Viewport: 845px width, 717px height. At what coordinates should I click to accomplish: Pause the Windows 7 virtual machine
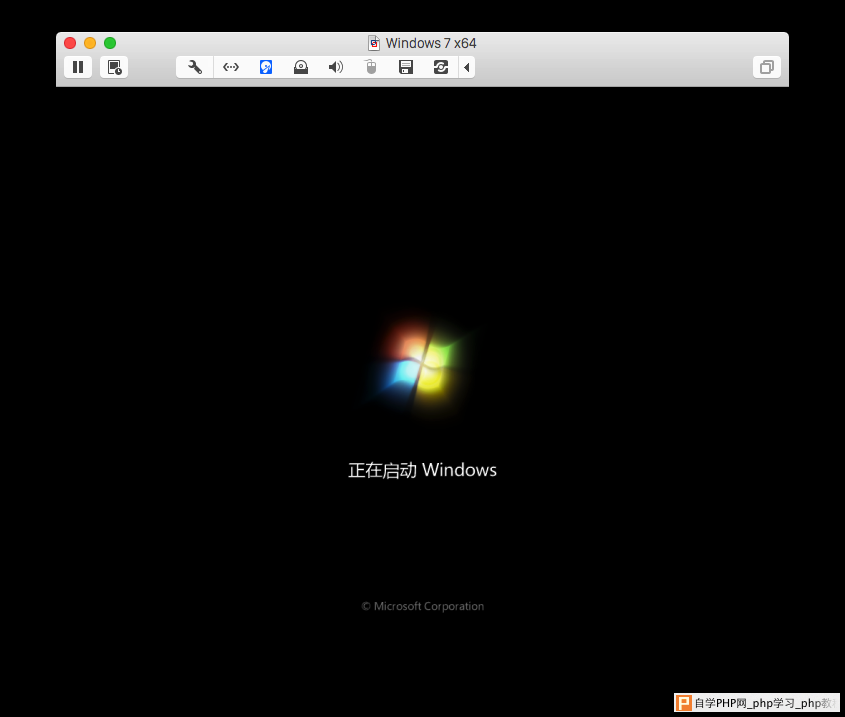pos(78,67)
